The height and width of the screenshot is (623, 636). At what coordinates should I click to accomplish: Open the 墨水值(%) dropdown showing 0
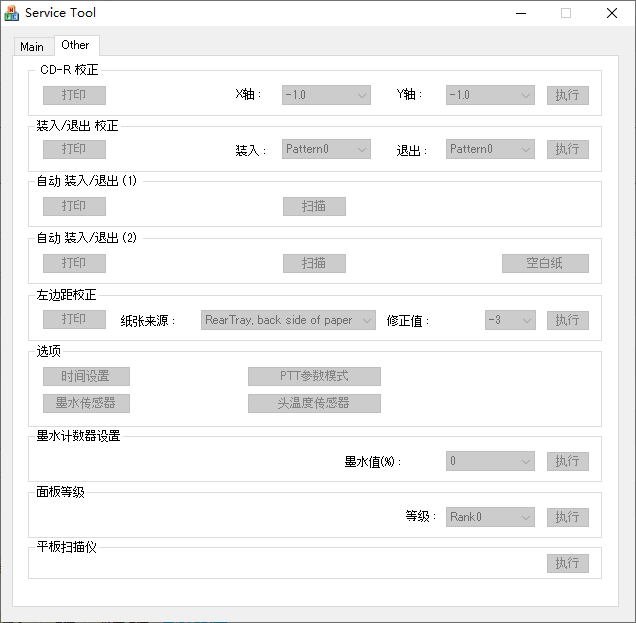coord(490,461)
